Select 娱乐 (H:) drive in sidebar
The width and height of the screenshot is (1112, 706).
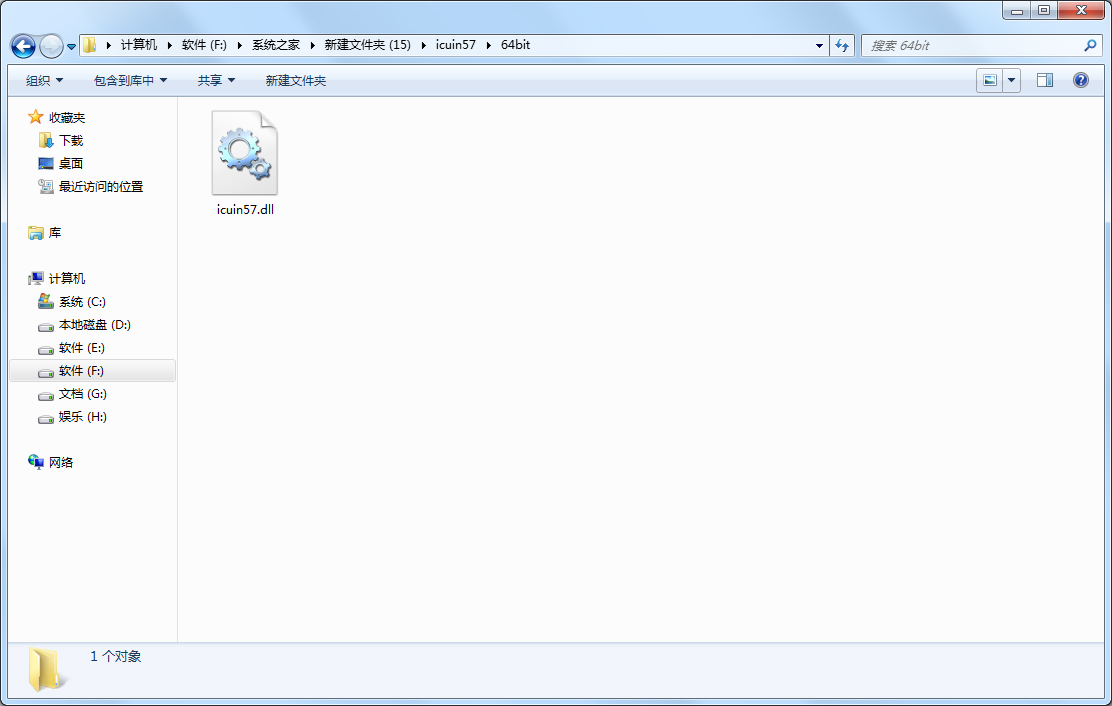(x=82, y=417)
